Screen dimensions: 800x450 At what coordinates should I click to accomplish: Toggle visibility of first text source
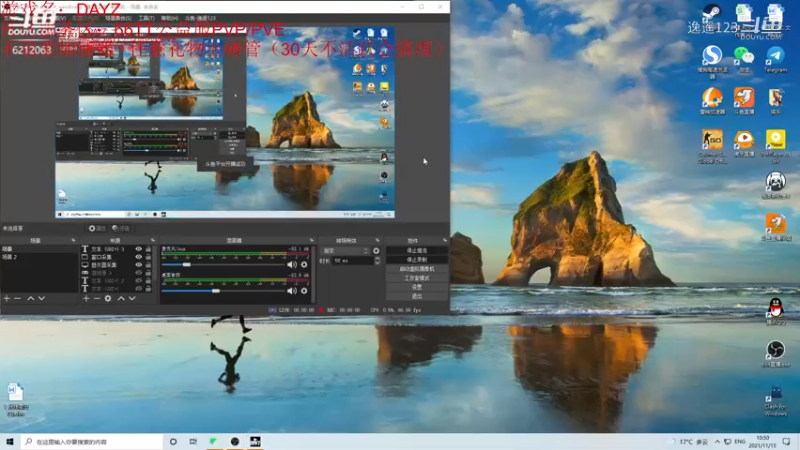[138, 249]
